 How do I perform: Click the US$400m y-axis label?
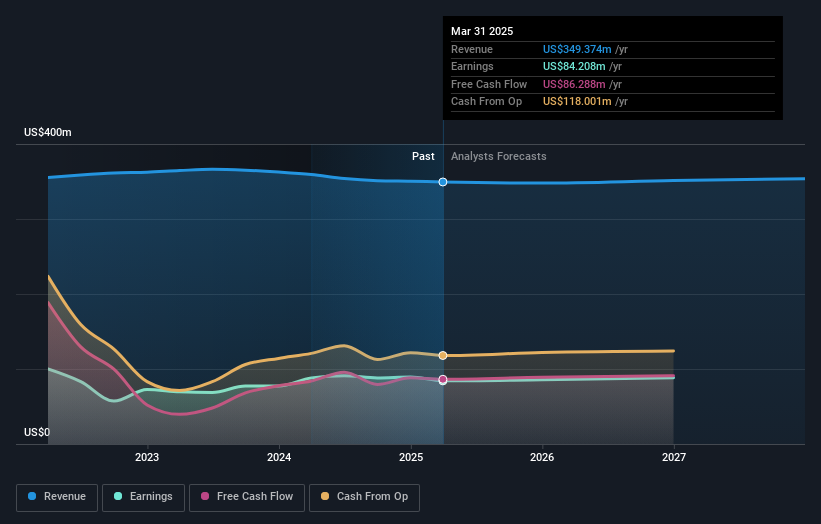coord(48,132)
